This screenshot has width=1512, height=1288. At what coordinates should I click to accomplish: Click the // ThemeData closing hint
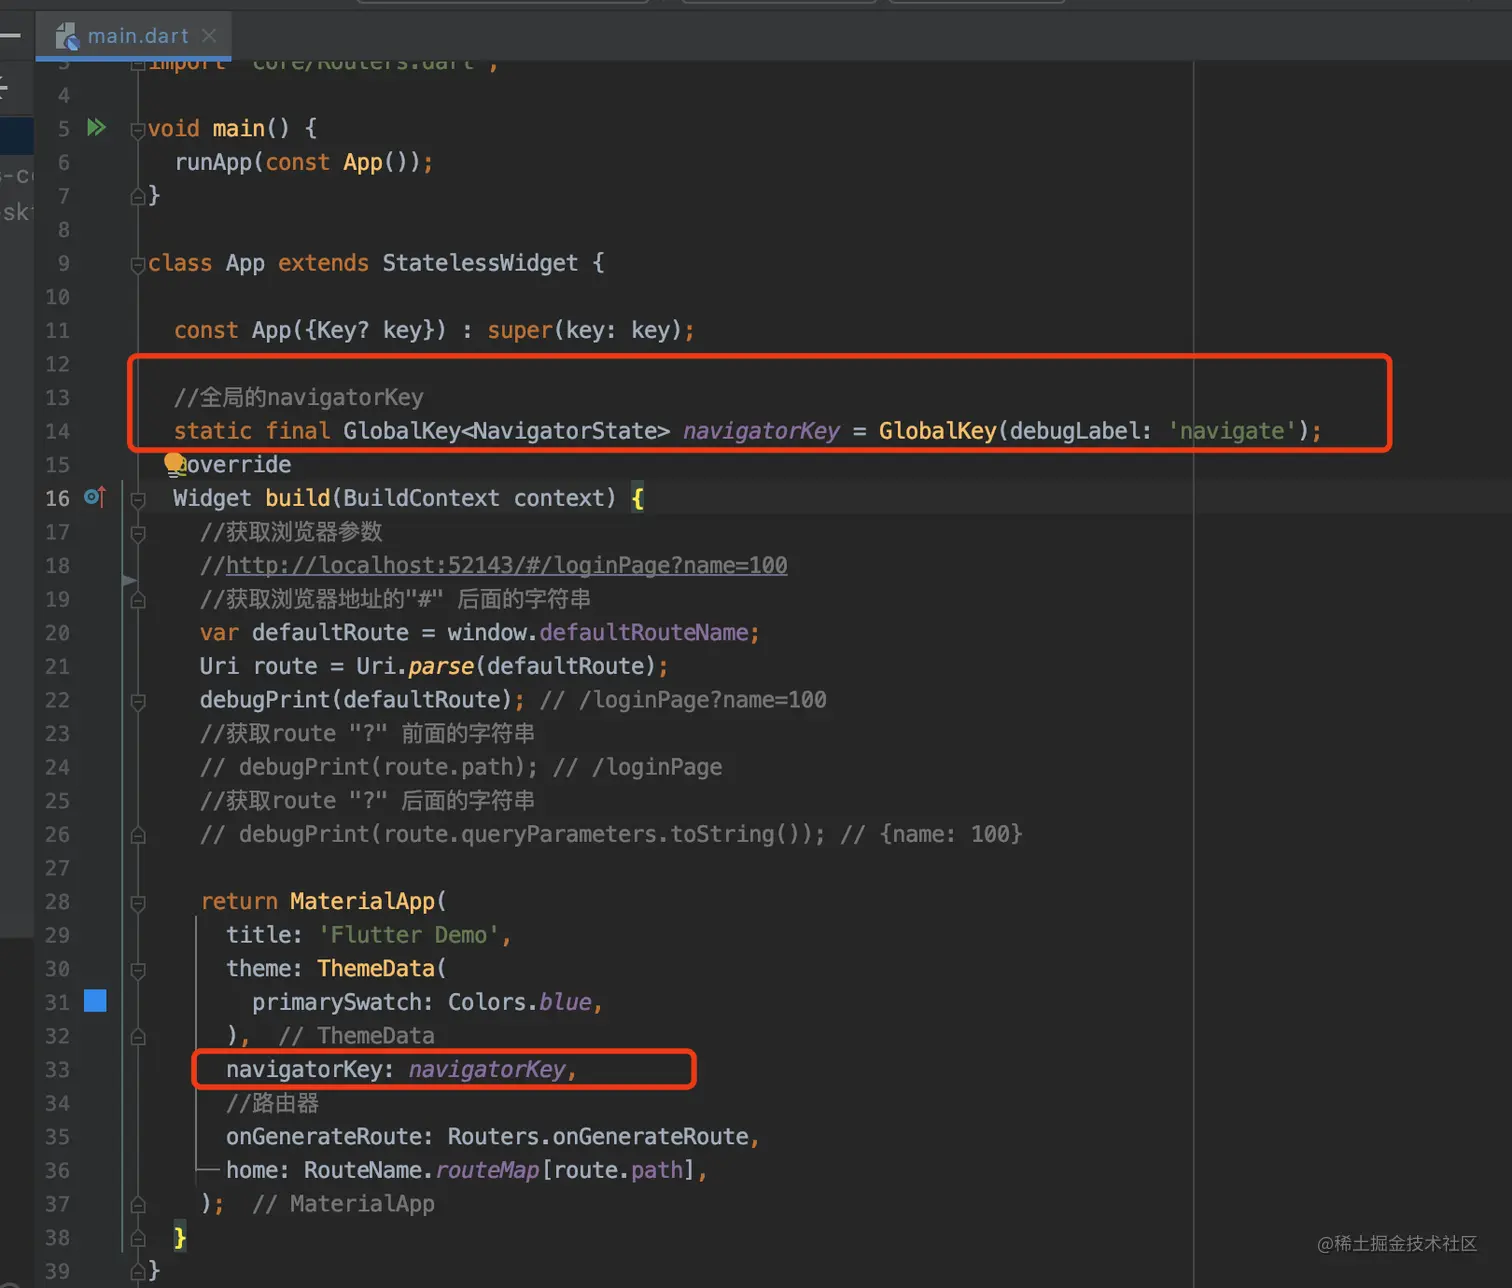point(356,1036)
